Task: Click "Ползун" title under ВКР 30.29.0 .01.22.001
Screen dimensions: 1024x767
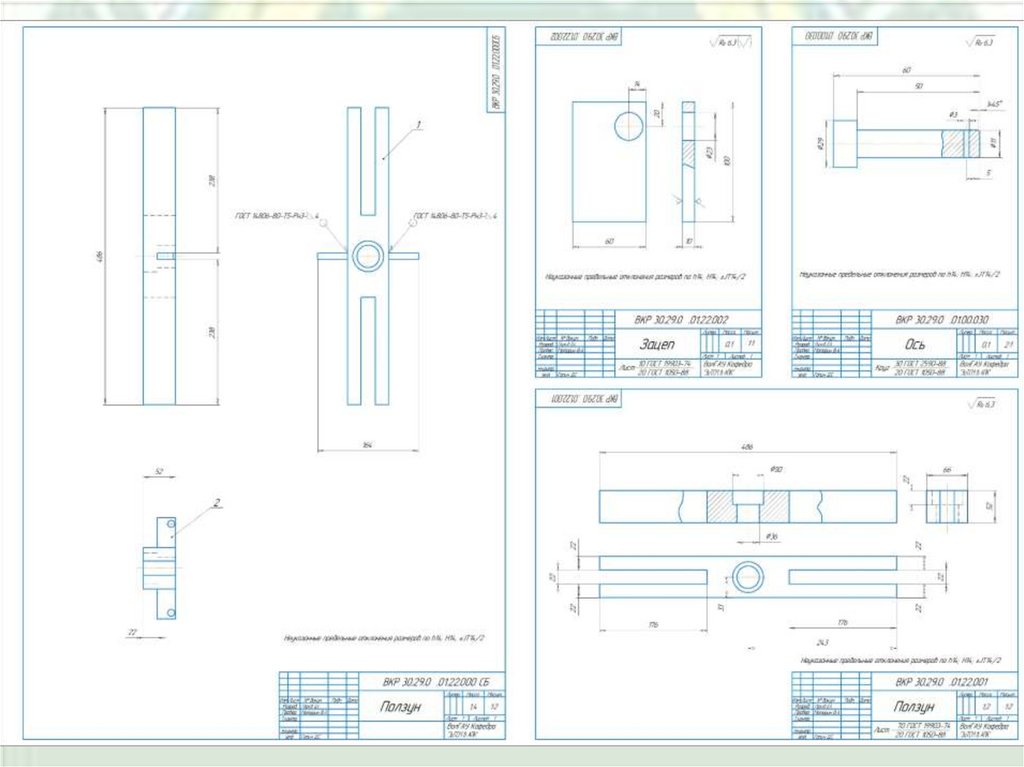Action: pos(914,706)
